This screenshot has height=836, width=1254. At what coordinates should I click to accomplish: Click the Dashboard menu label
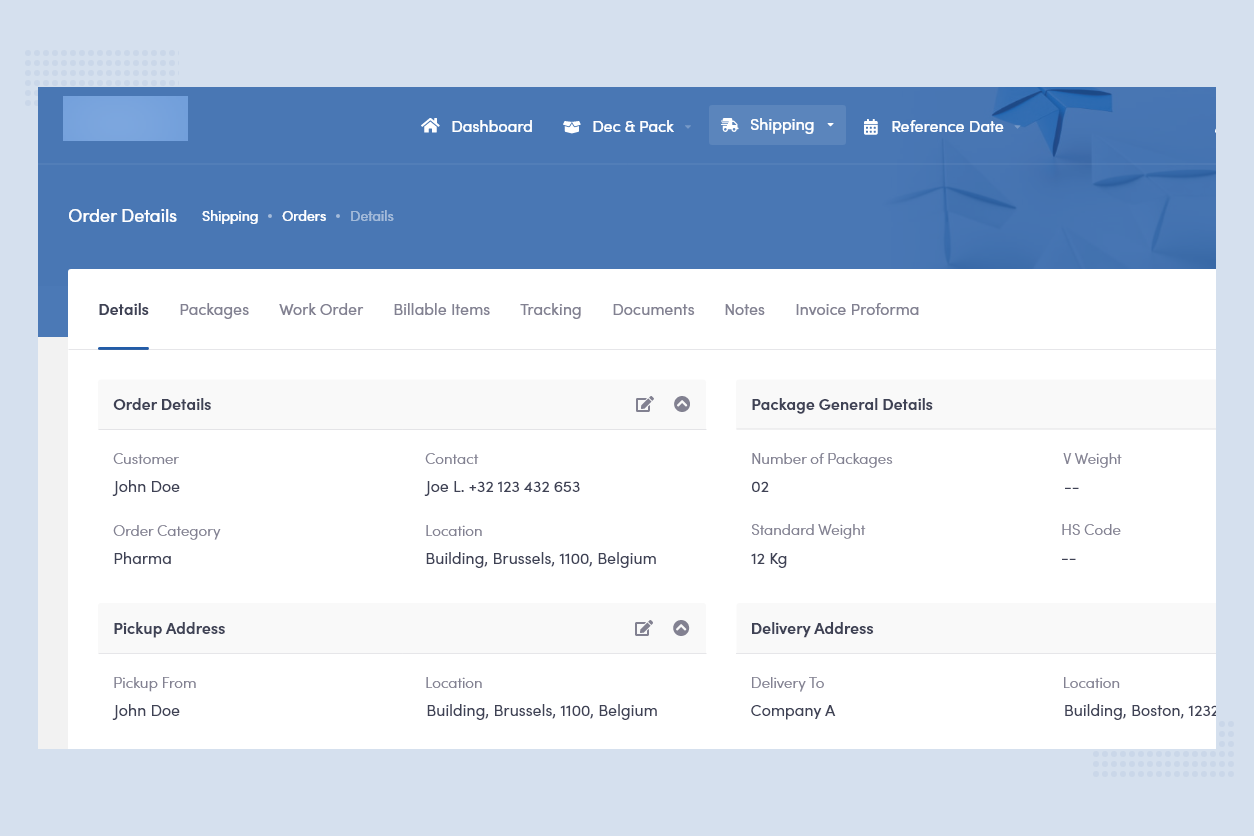coord(492,127)
